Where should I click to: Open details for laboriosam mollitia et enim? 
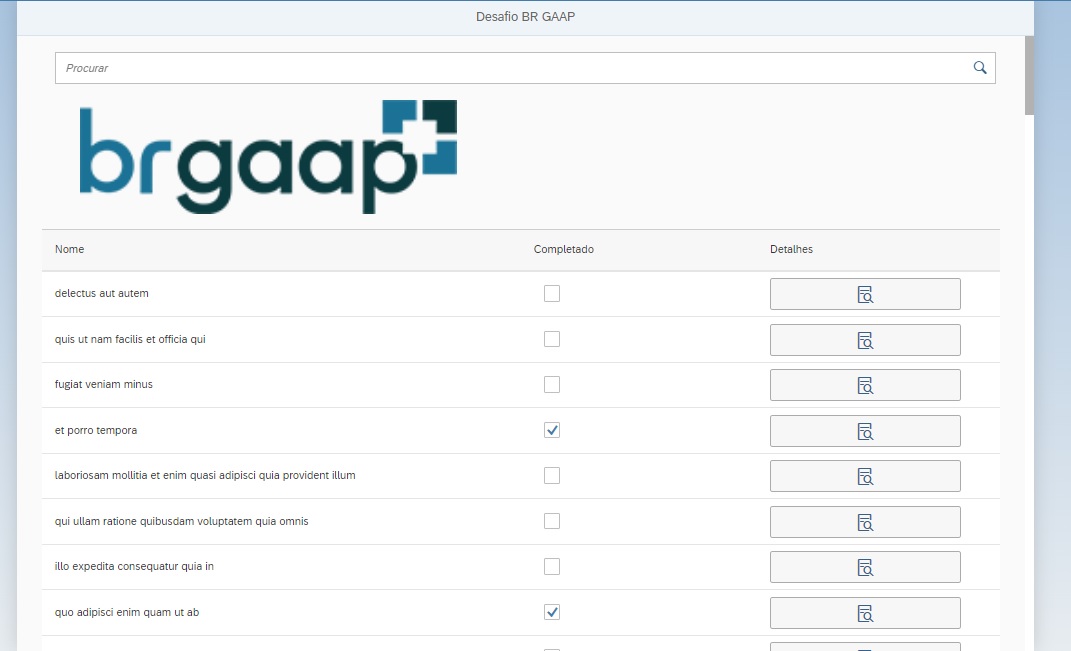[x=865, y=475]
